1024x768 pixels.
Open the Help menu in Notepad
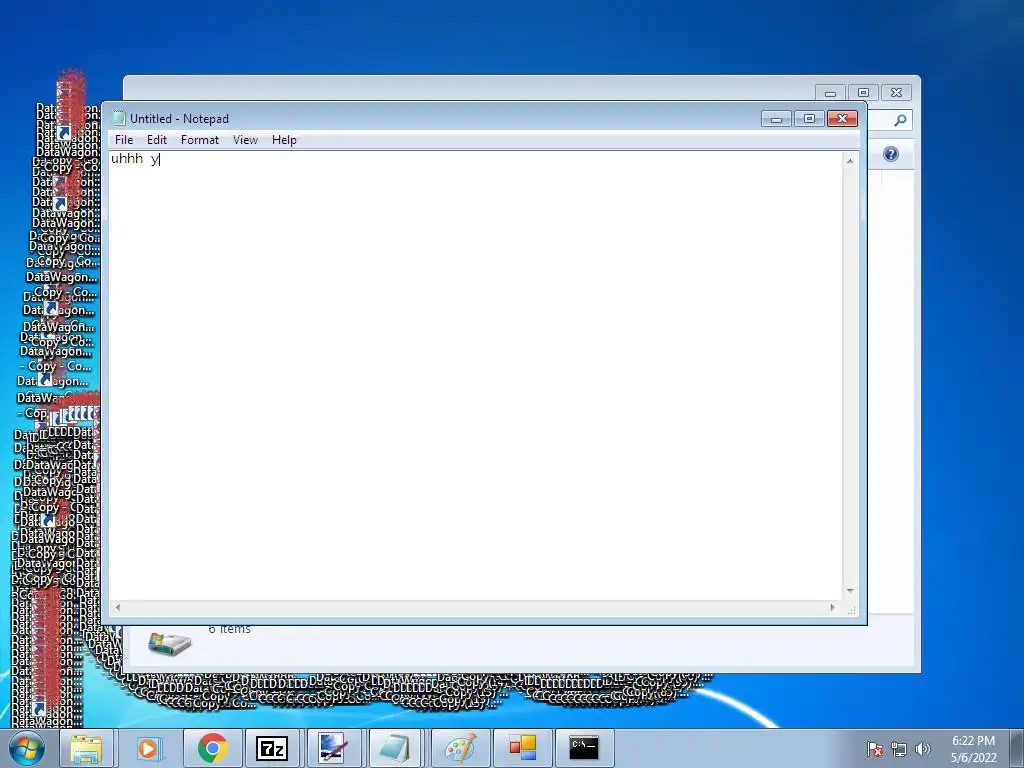284,140
